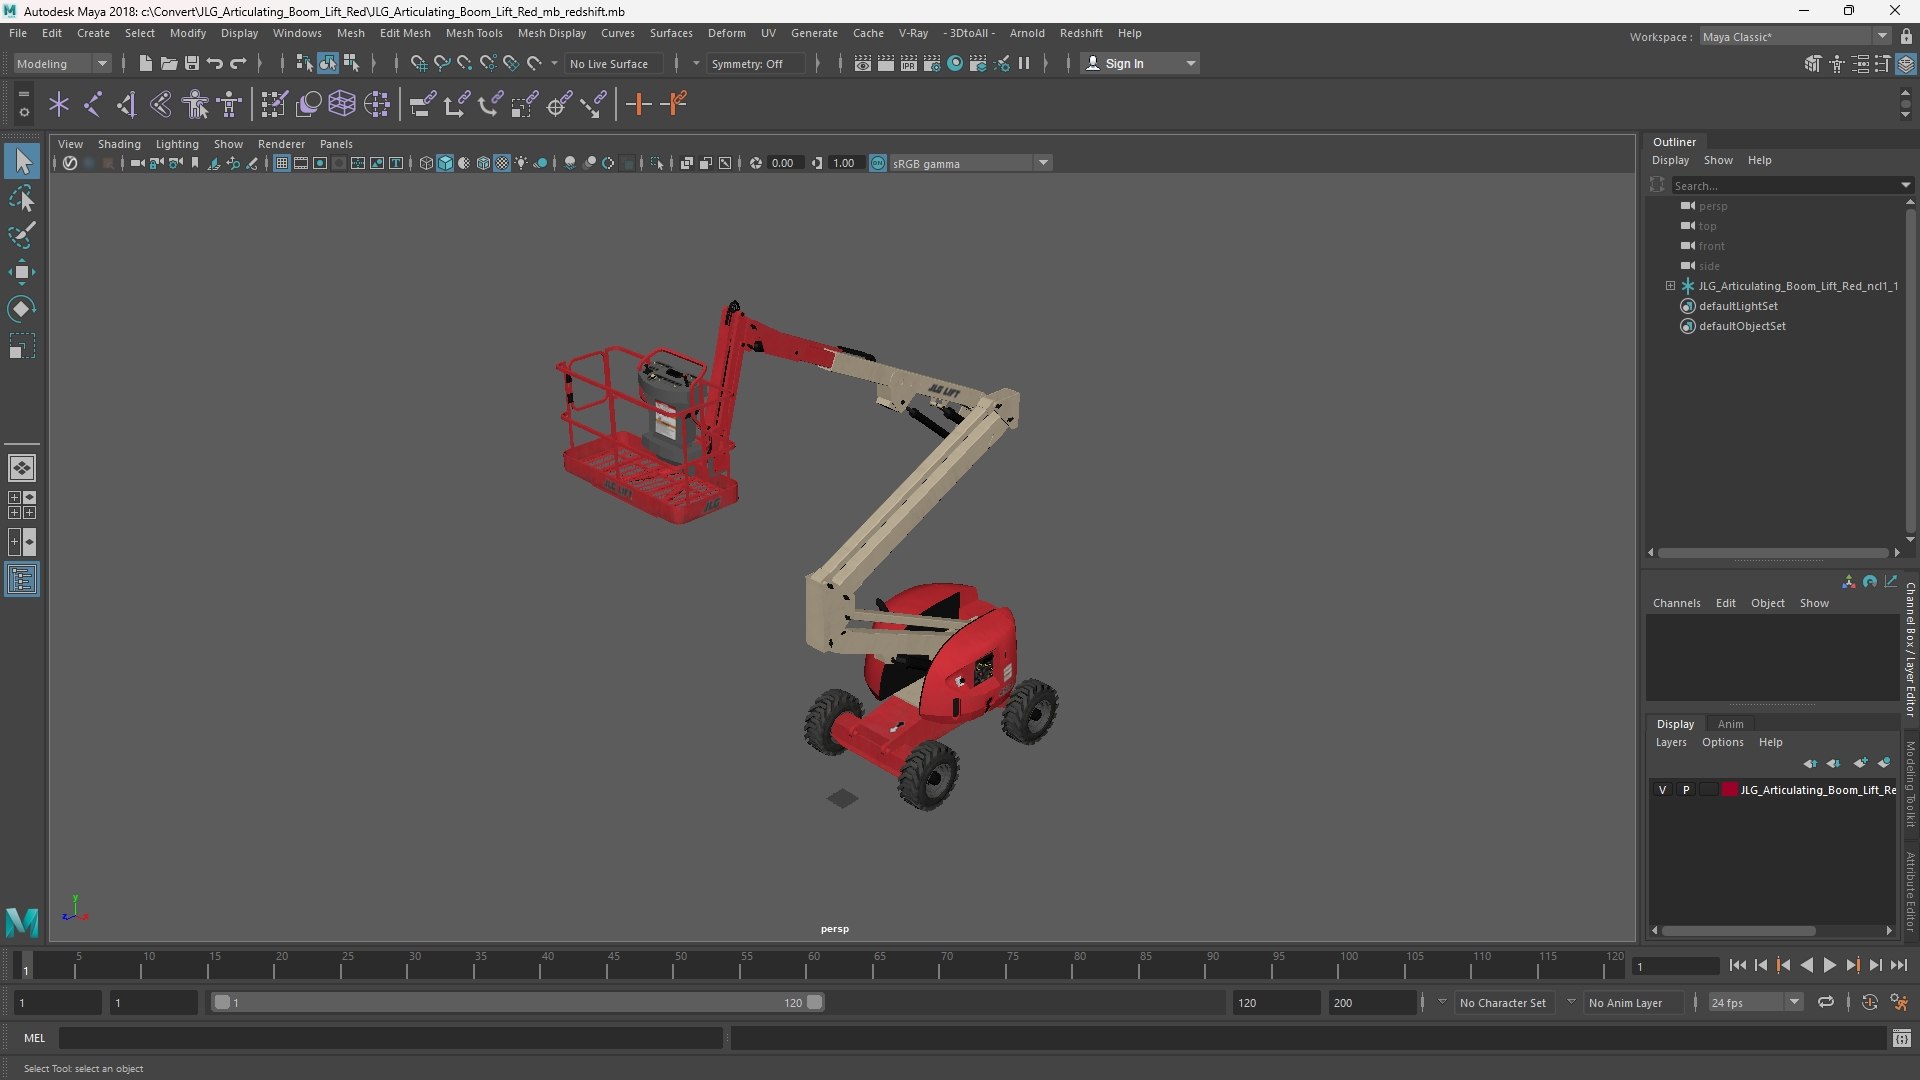Toggle textured display in viewport toolbar
Viewport: 1920px width, 1080px height.
[502, 163]
